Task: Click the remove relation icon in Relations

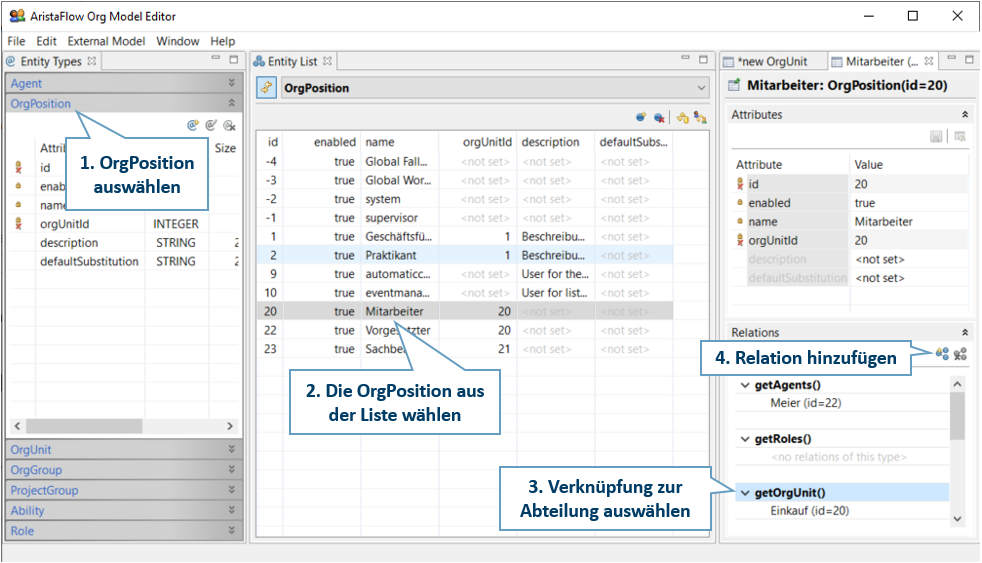Action: point(960,354)
